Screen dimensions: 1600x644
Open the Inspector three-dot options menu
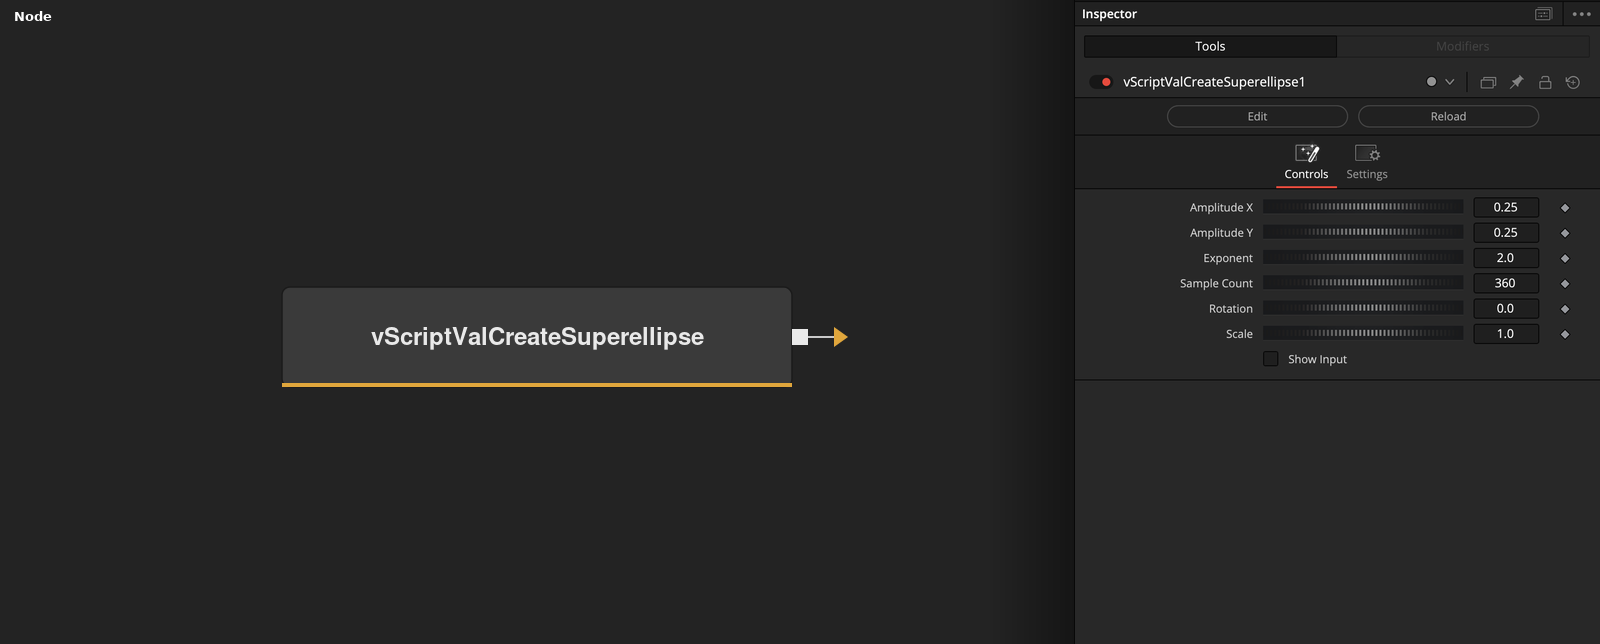pos(1581,14)
